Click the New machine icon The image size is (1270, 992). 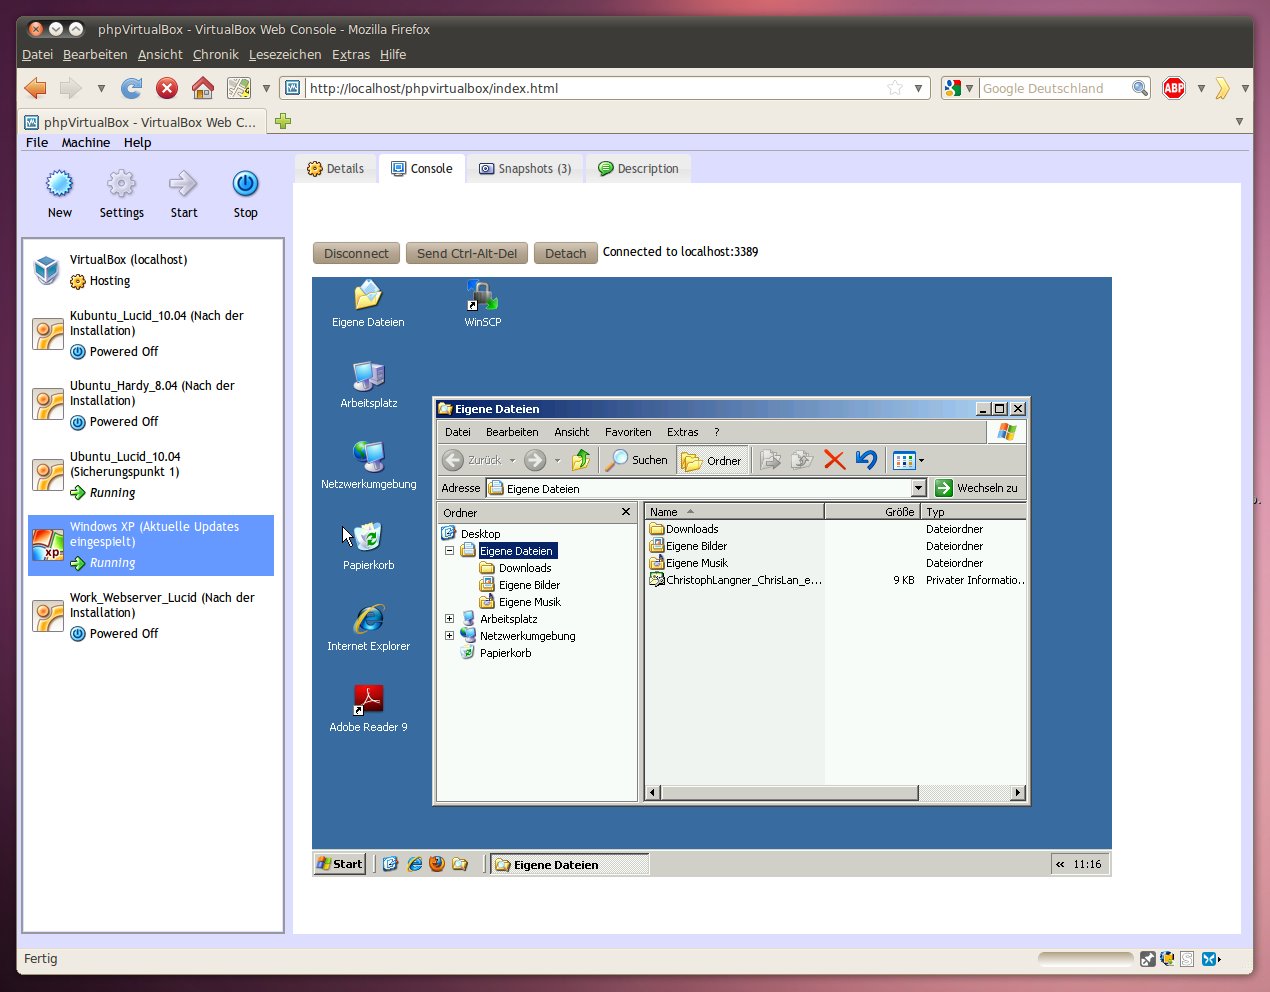coord(60,184)
